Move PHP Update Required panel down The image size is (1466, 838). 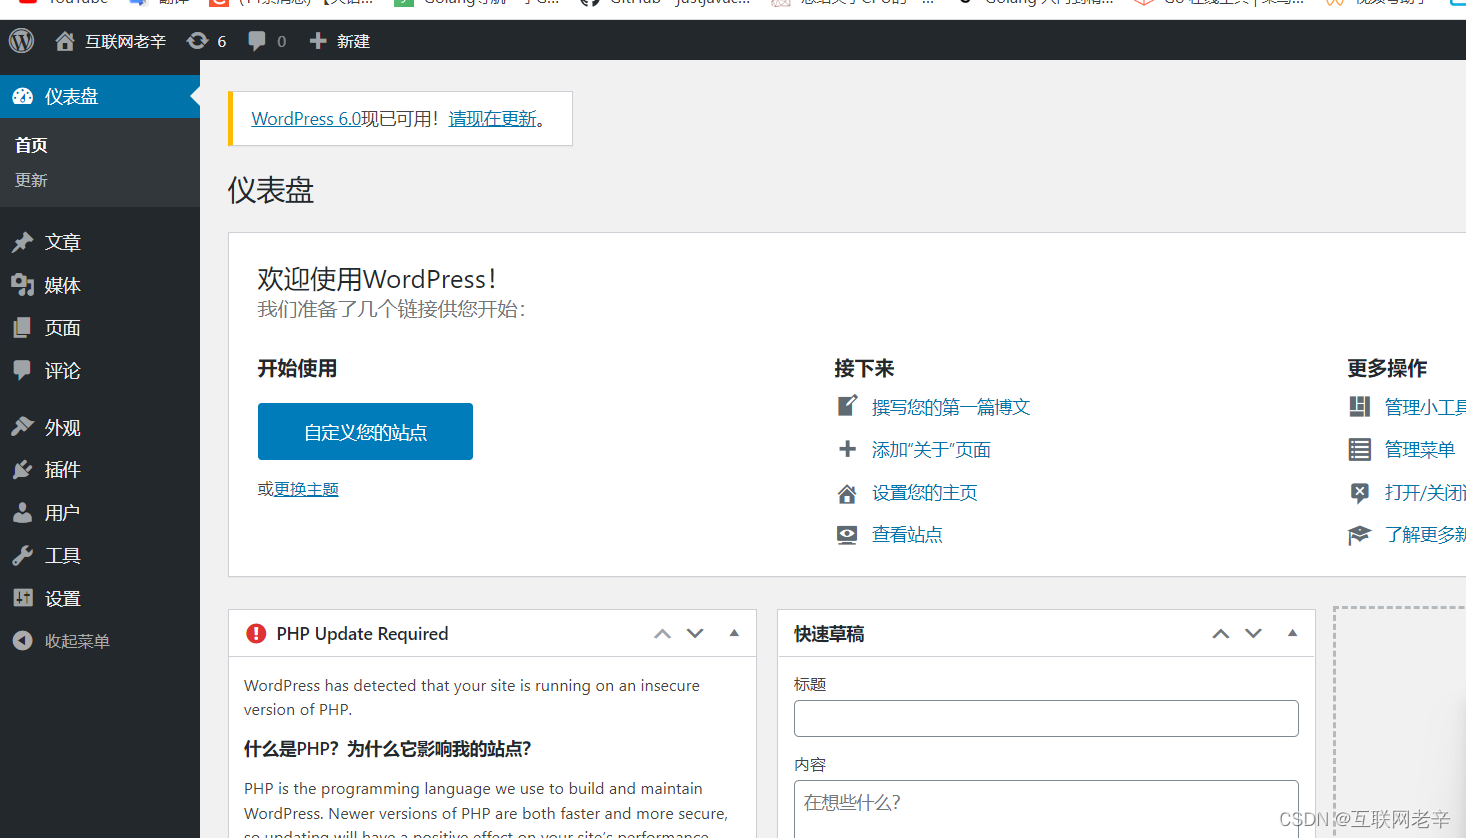tap(695, 633)
